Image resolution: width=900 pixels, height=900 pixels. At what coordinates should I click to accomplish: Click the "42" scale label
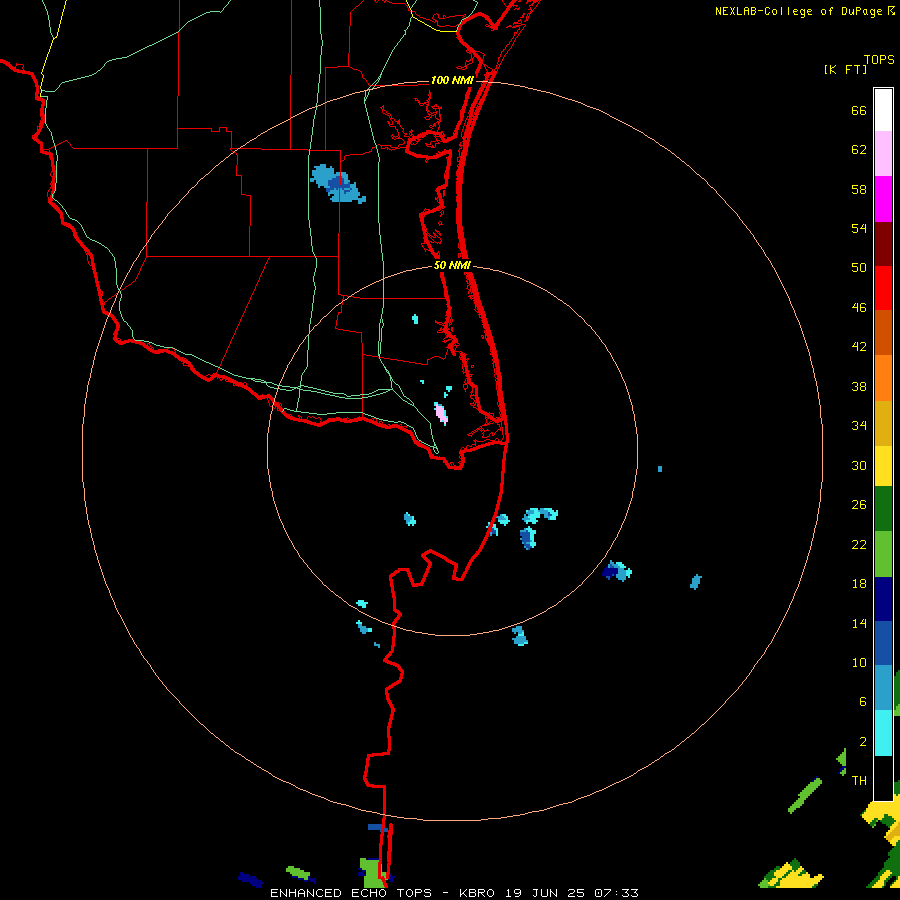[859, 346]
